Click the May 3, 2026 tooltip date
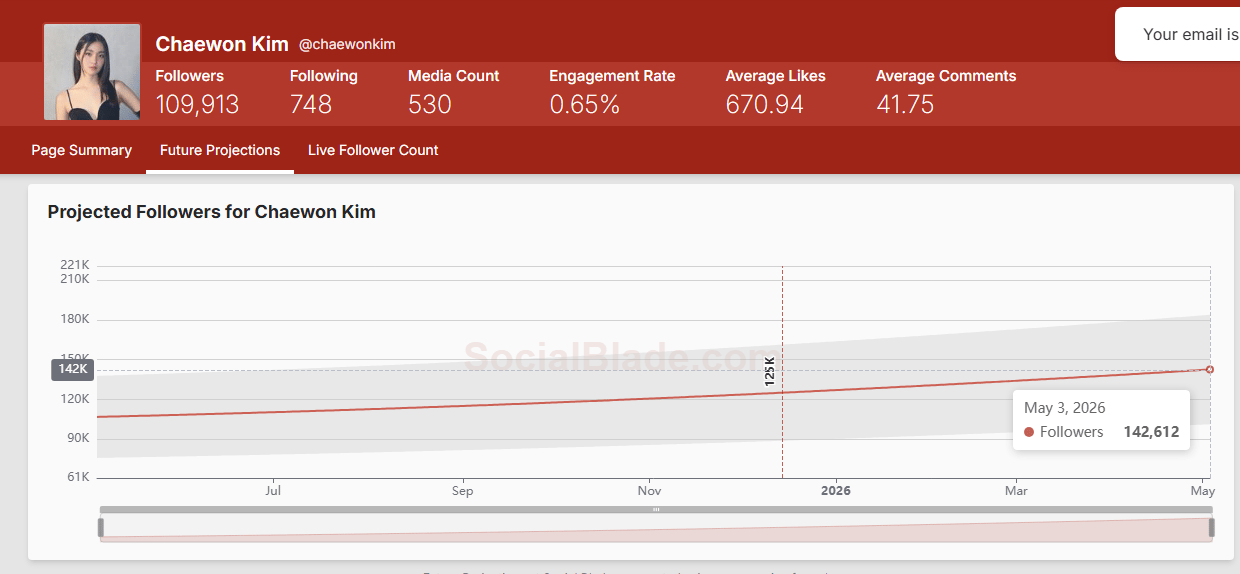The height and width of the screenshot is (574, 1240). pos(1065,408)
